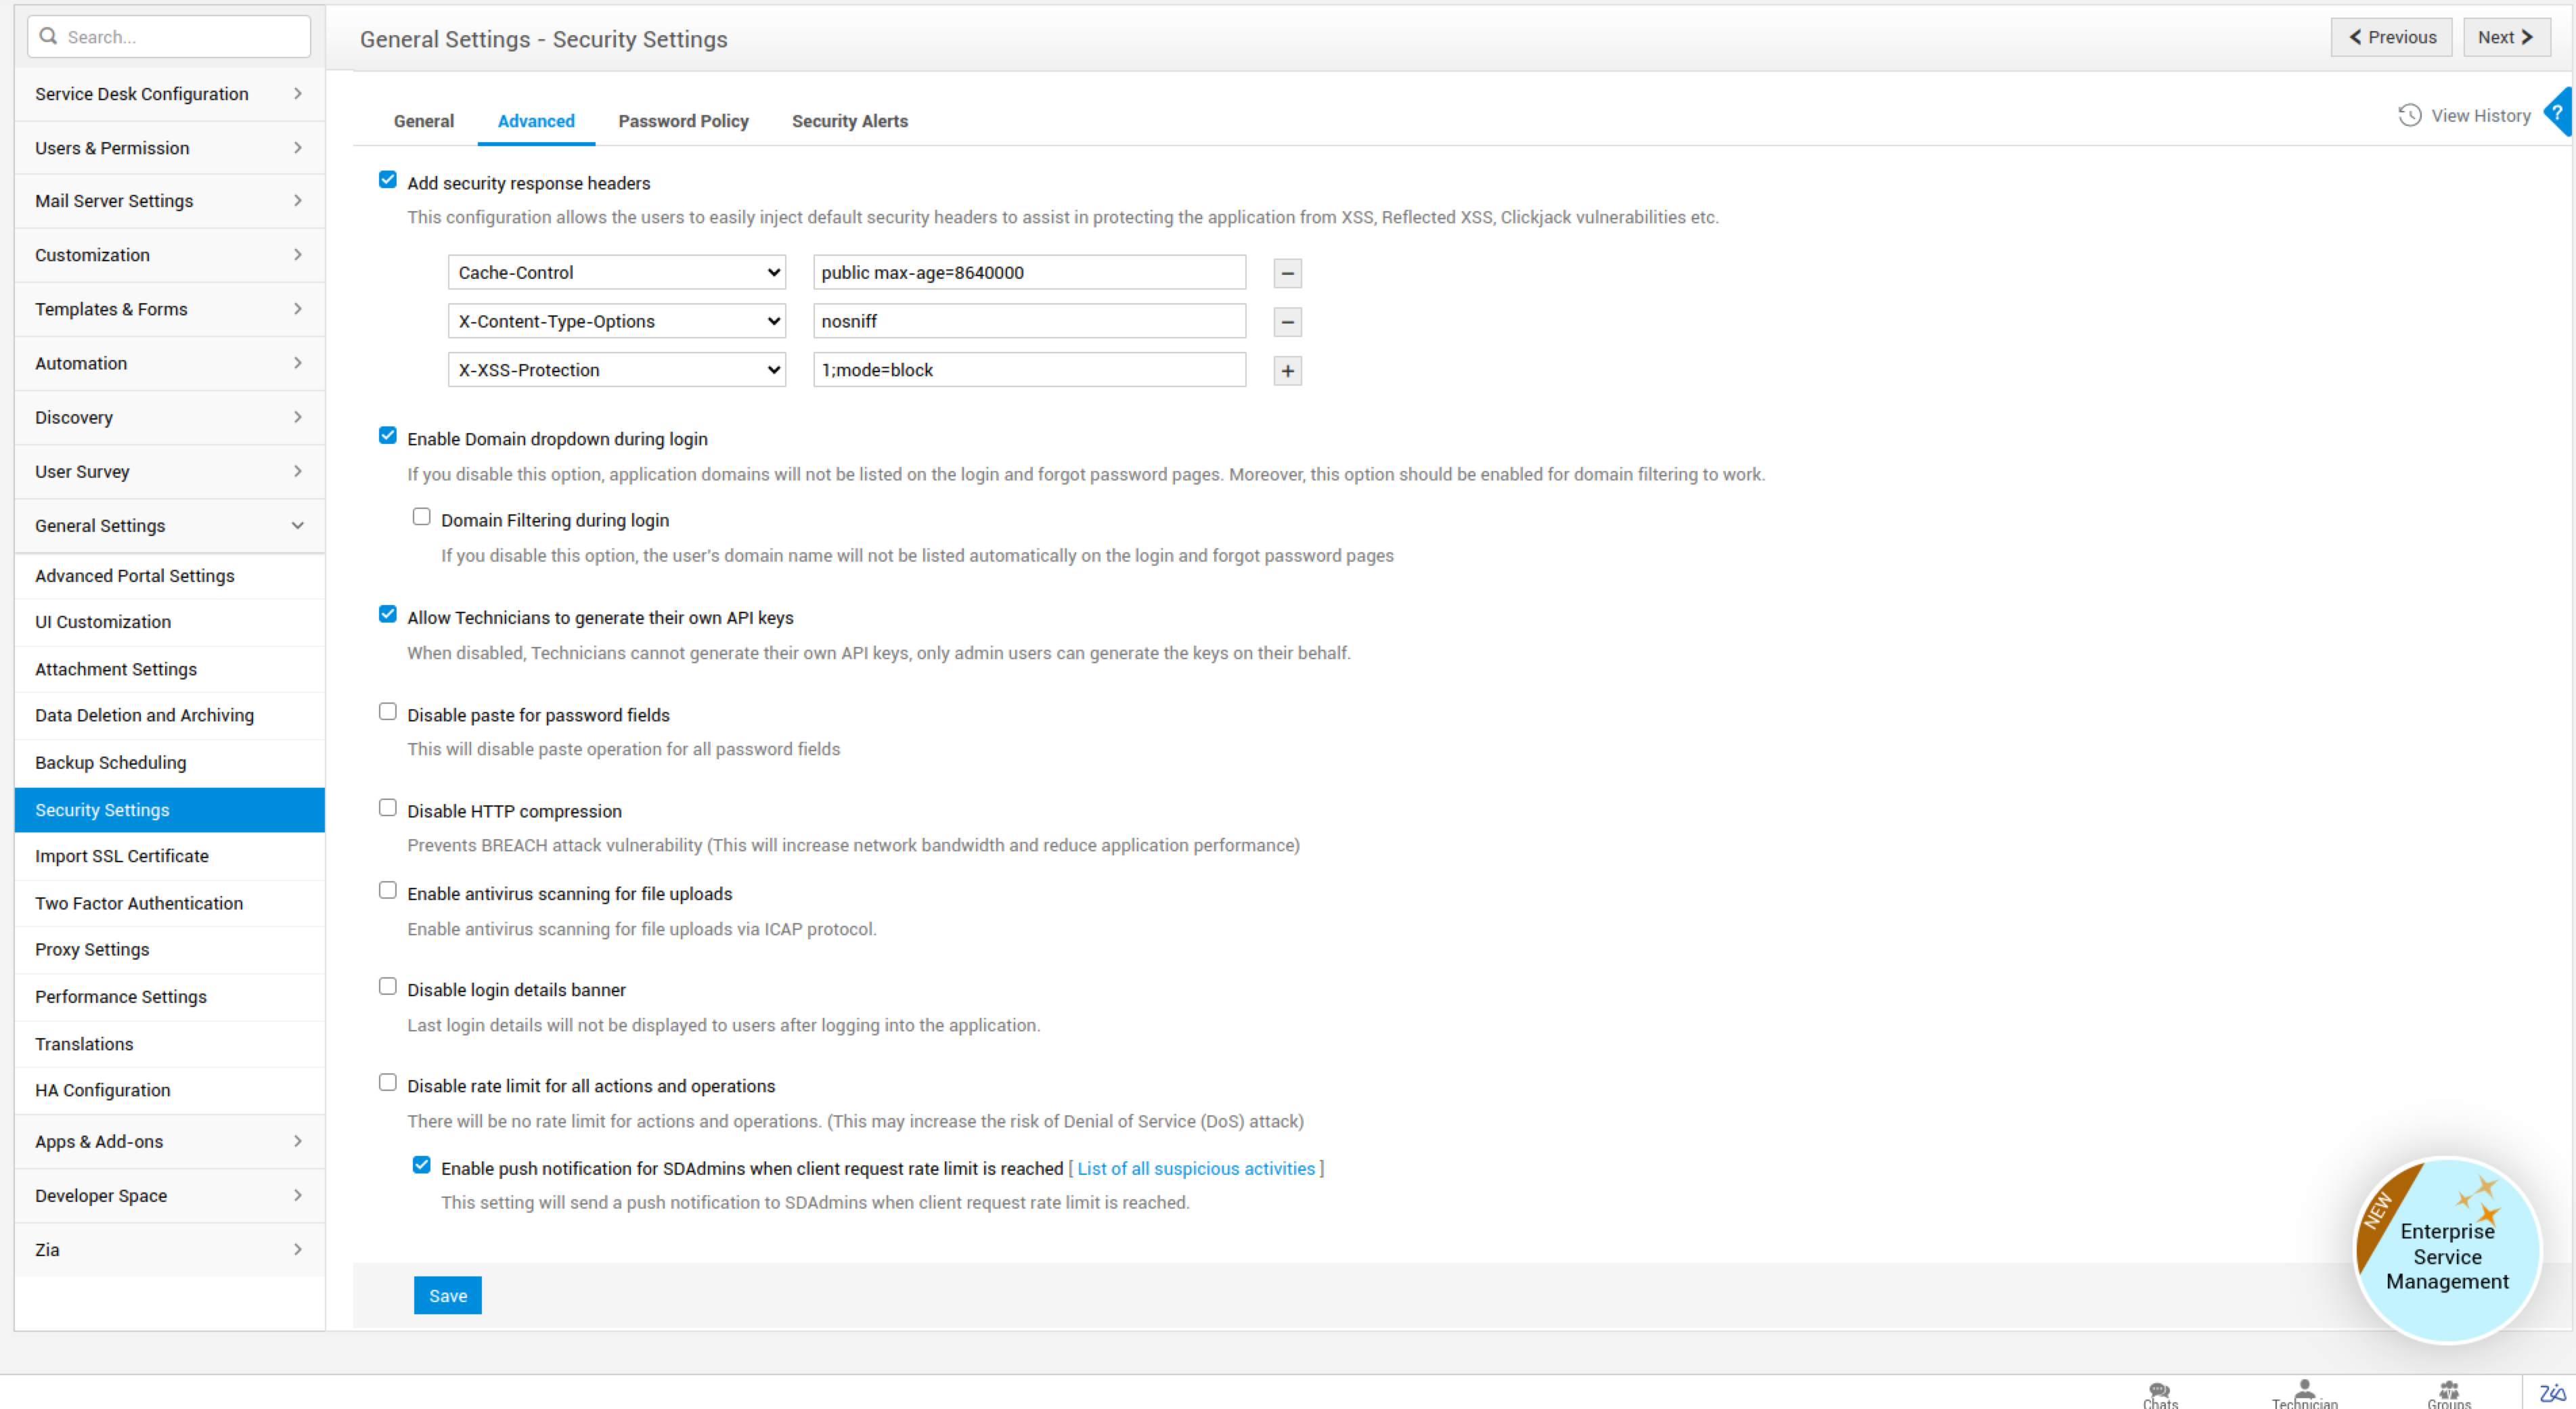The height and width of the screenshot is (1409, 2576).
Task: Open the Technician panel at bottom
Action: coord(2304,1392)
